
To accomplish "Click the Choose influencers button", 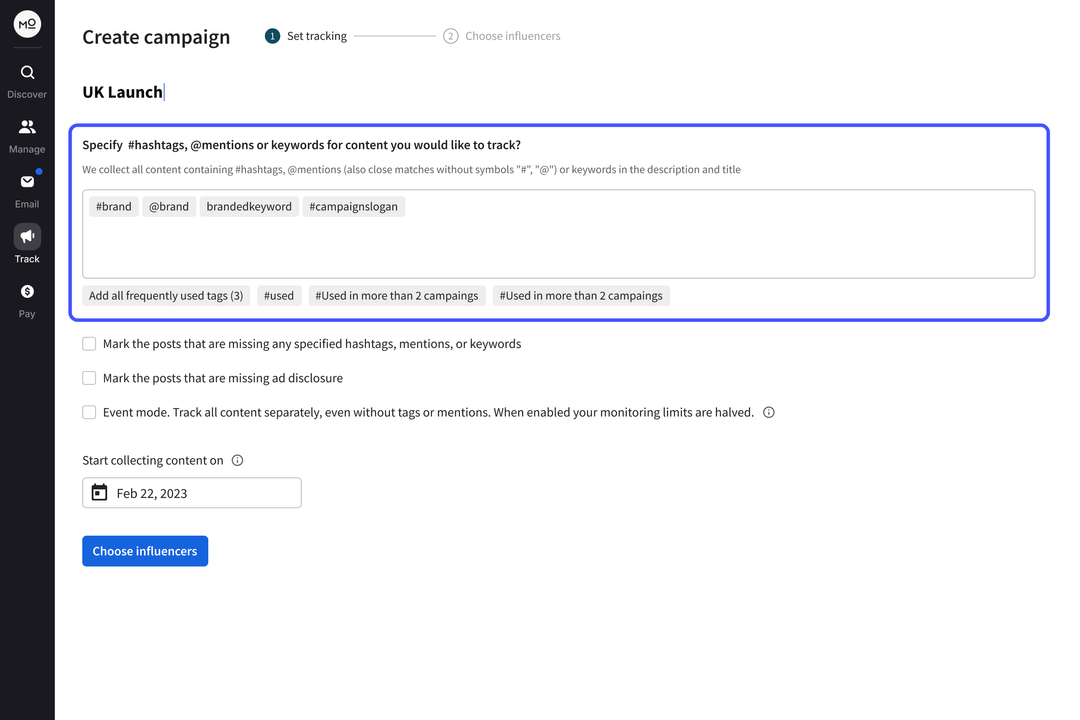I will coord(145,550).
